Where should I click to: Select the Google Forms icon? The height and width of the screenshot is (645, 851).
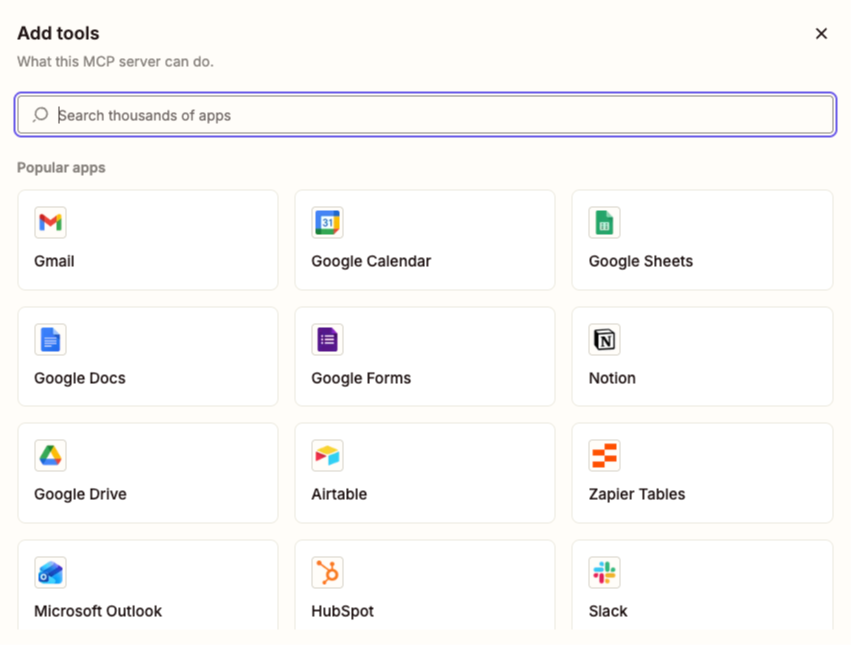(x=327, y=339)
